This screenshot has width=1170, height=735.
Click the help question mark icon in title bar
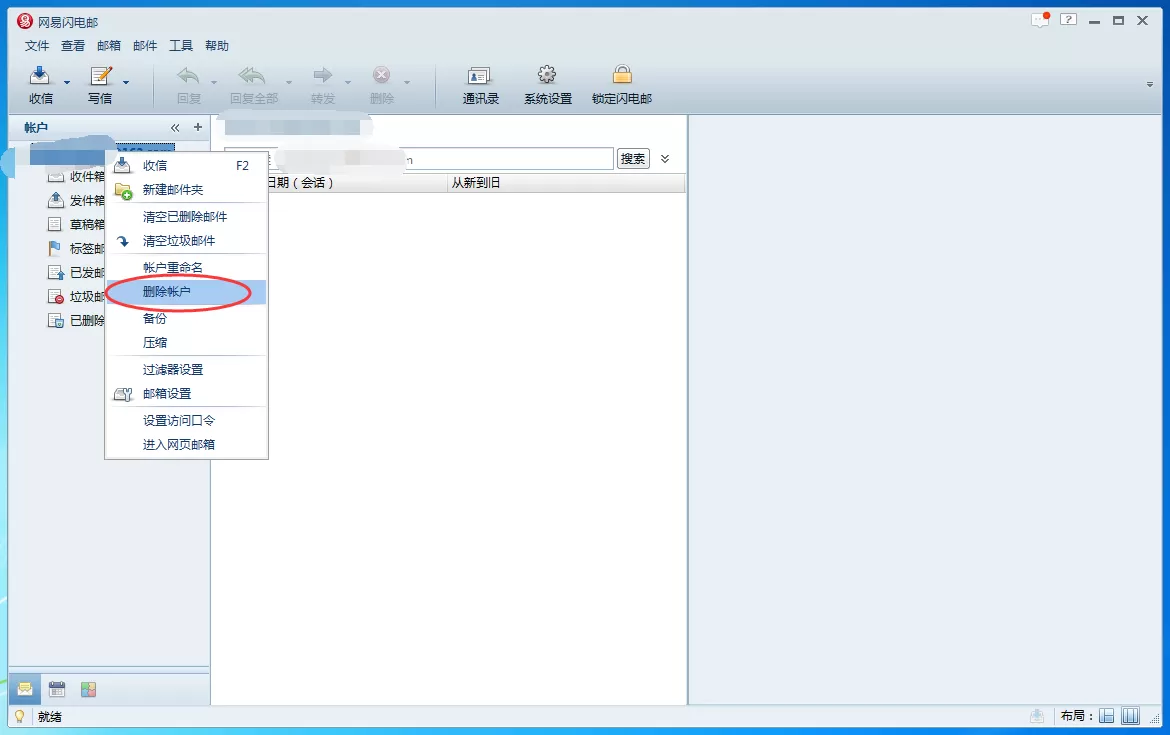[x=1069, y=20]
